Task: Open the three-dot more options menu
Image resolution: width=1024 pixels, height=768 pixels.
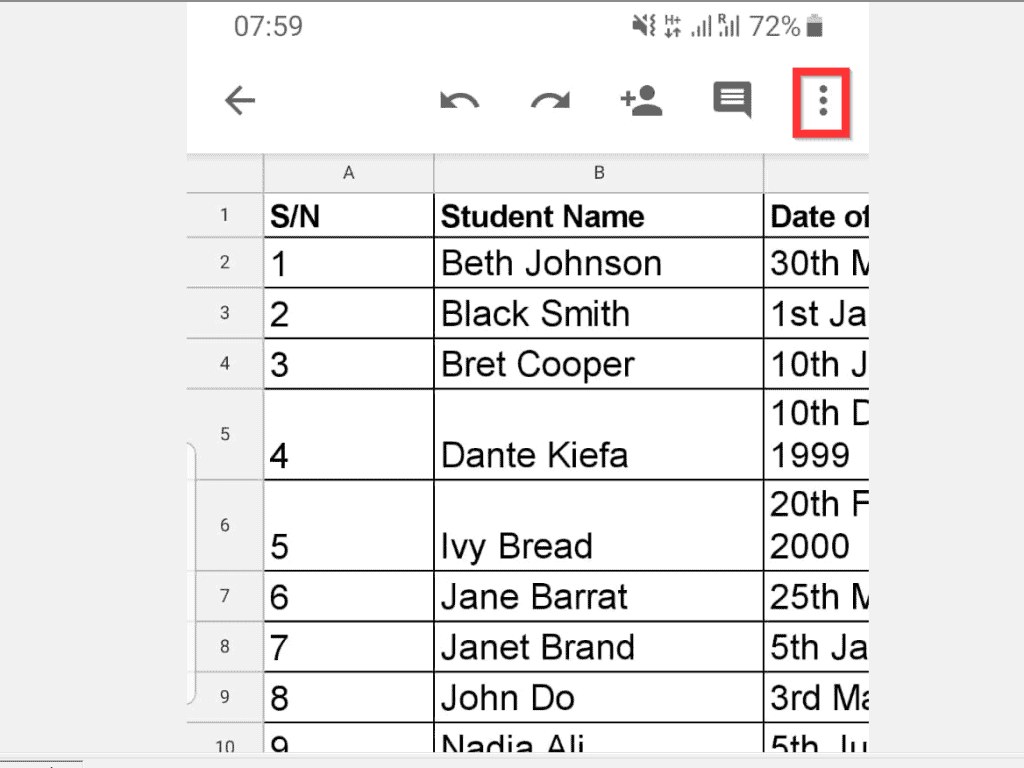Action: click(823, 101)
